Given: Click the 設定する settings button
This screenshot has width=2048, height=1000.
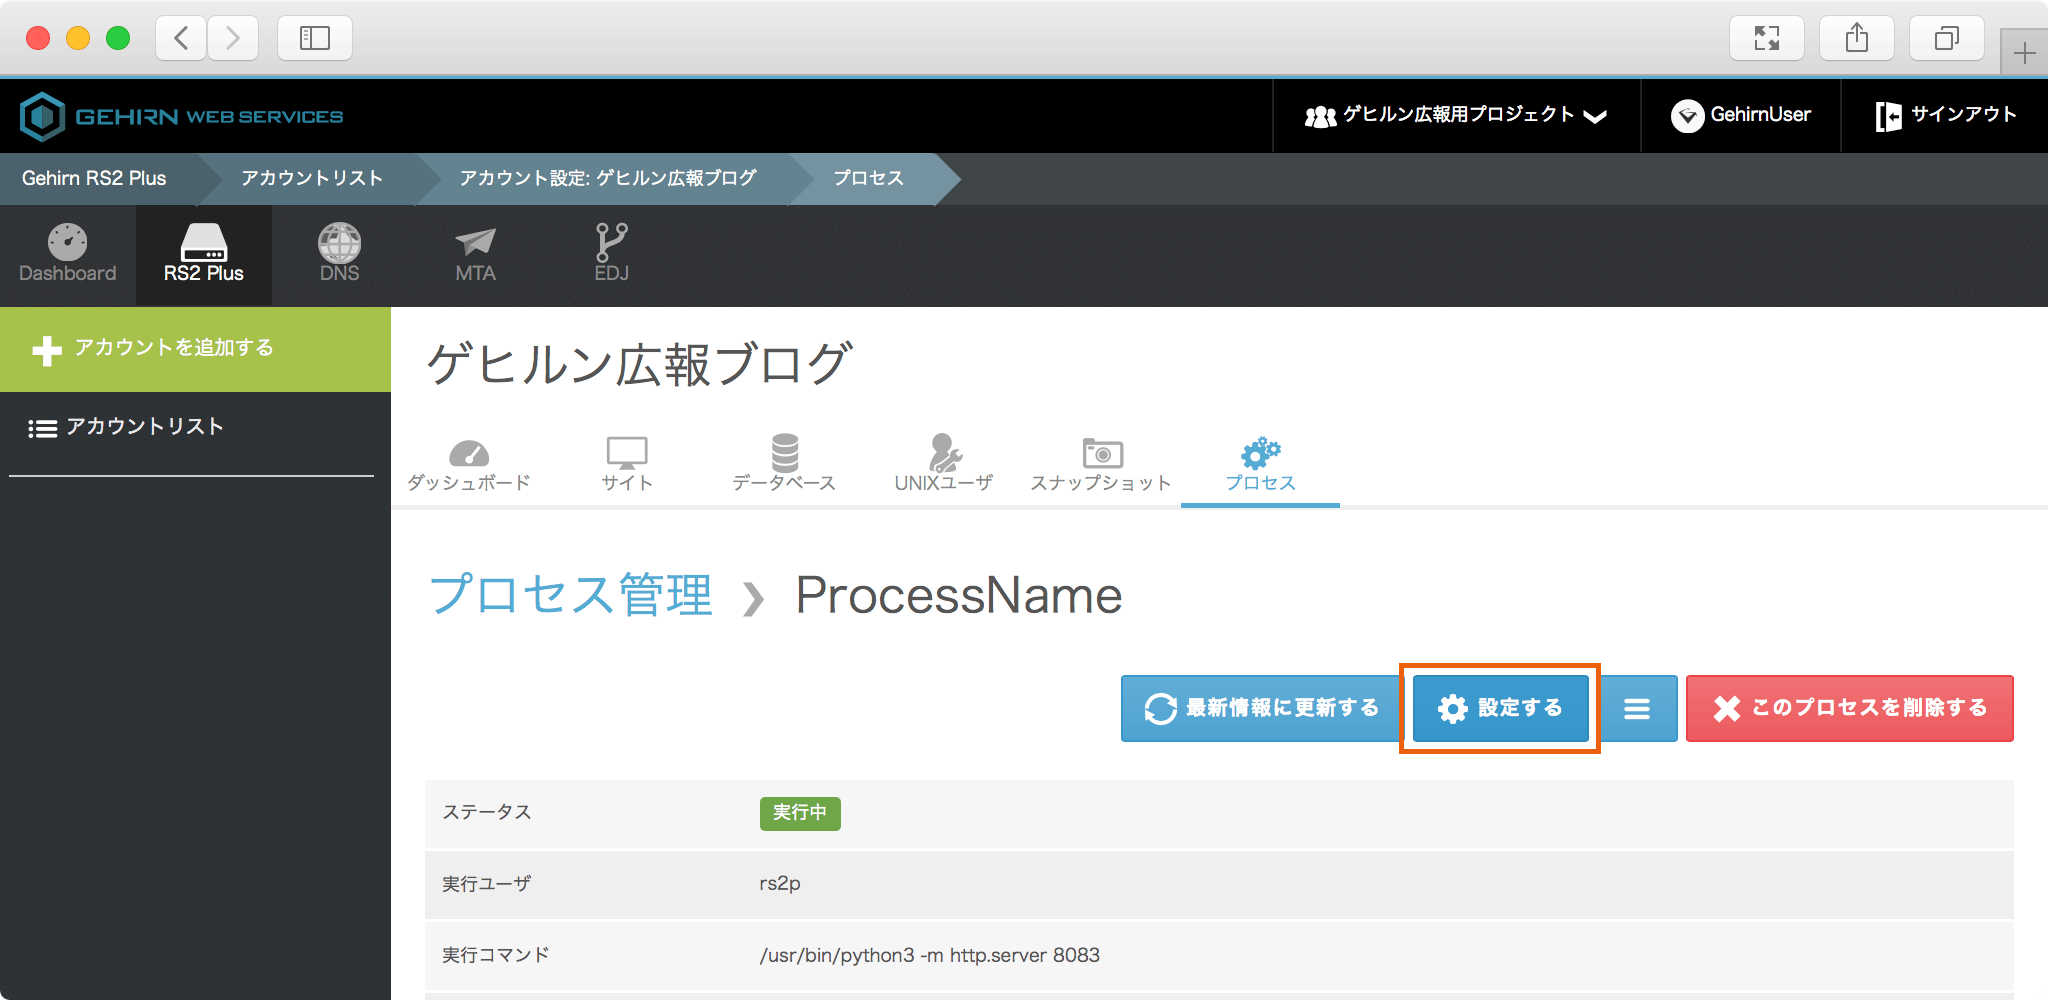Looking at the screenshot, I should click(1500, 709).
